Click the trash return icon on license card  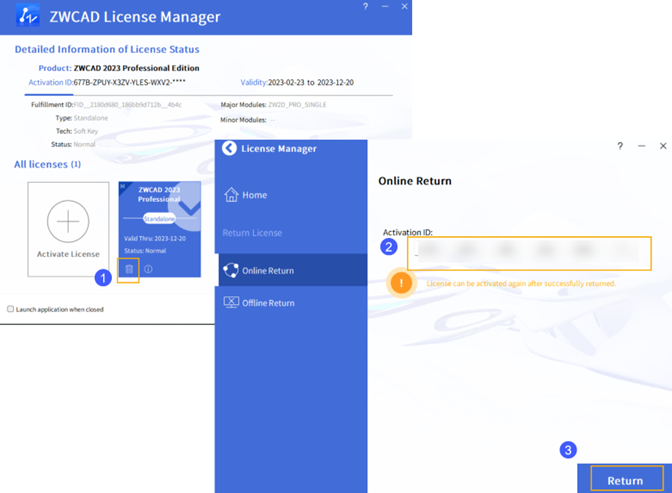(x=129, y=269)
